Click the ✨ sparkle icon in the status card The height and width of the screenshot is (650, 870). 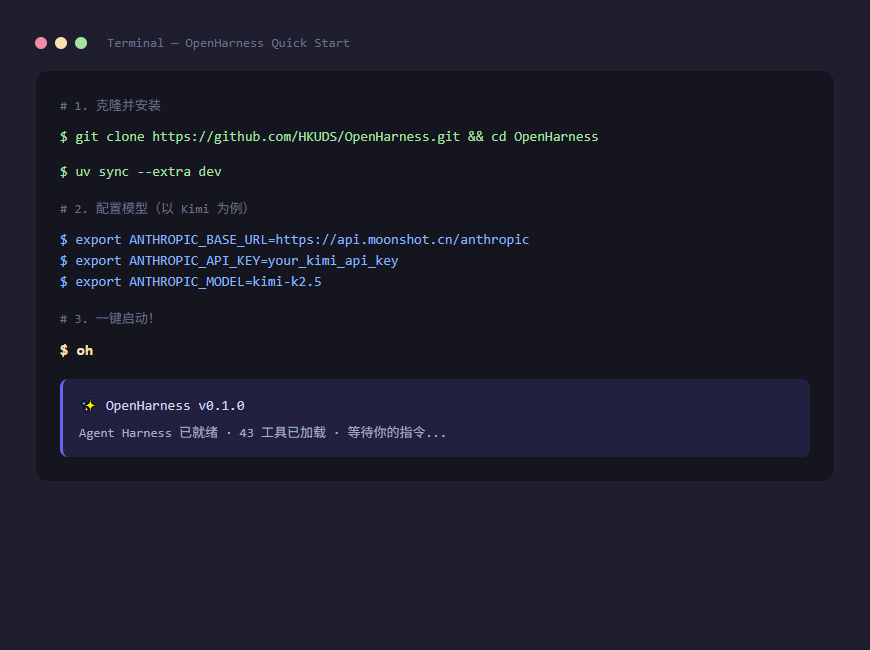88,405
